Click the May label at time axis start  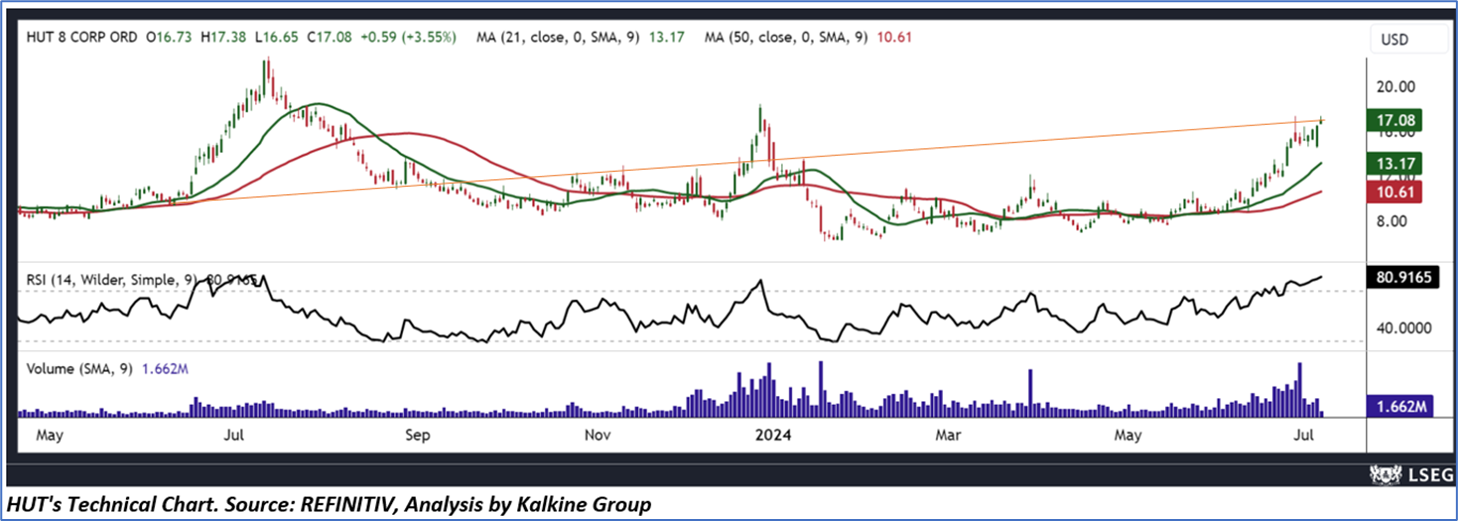49,436
